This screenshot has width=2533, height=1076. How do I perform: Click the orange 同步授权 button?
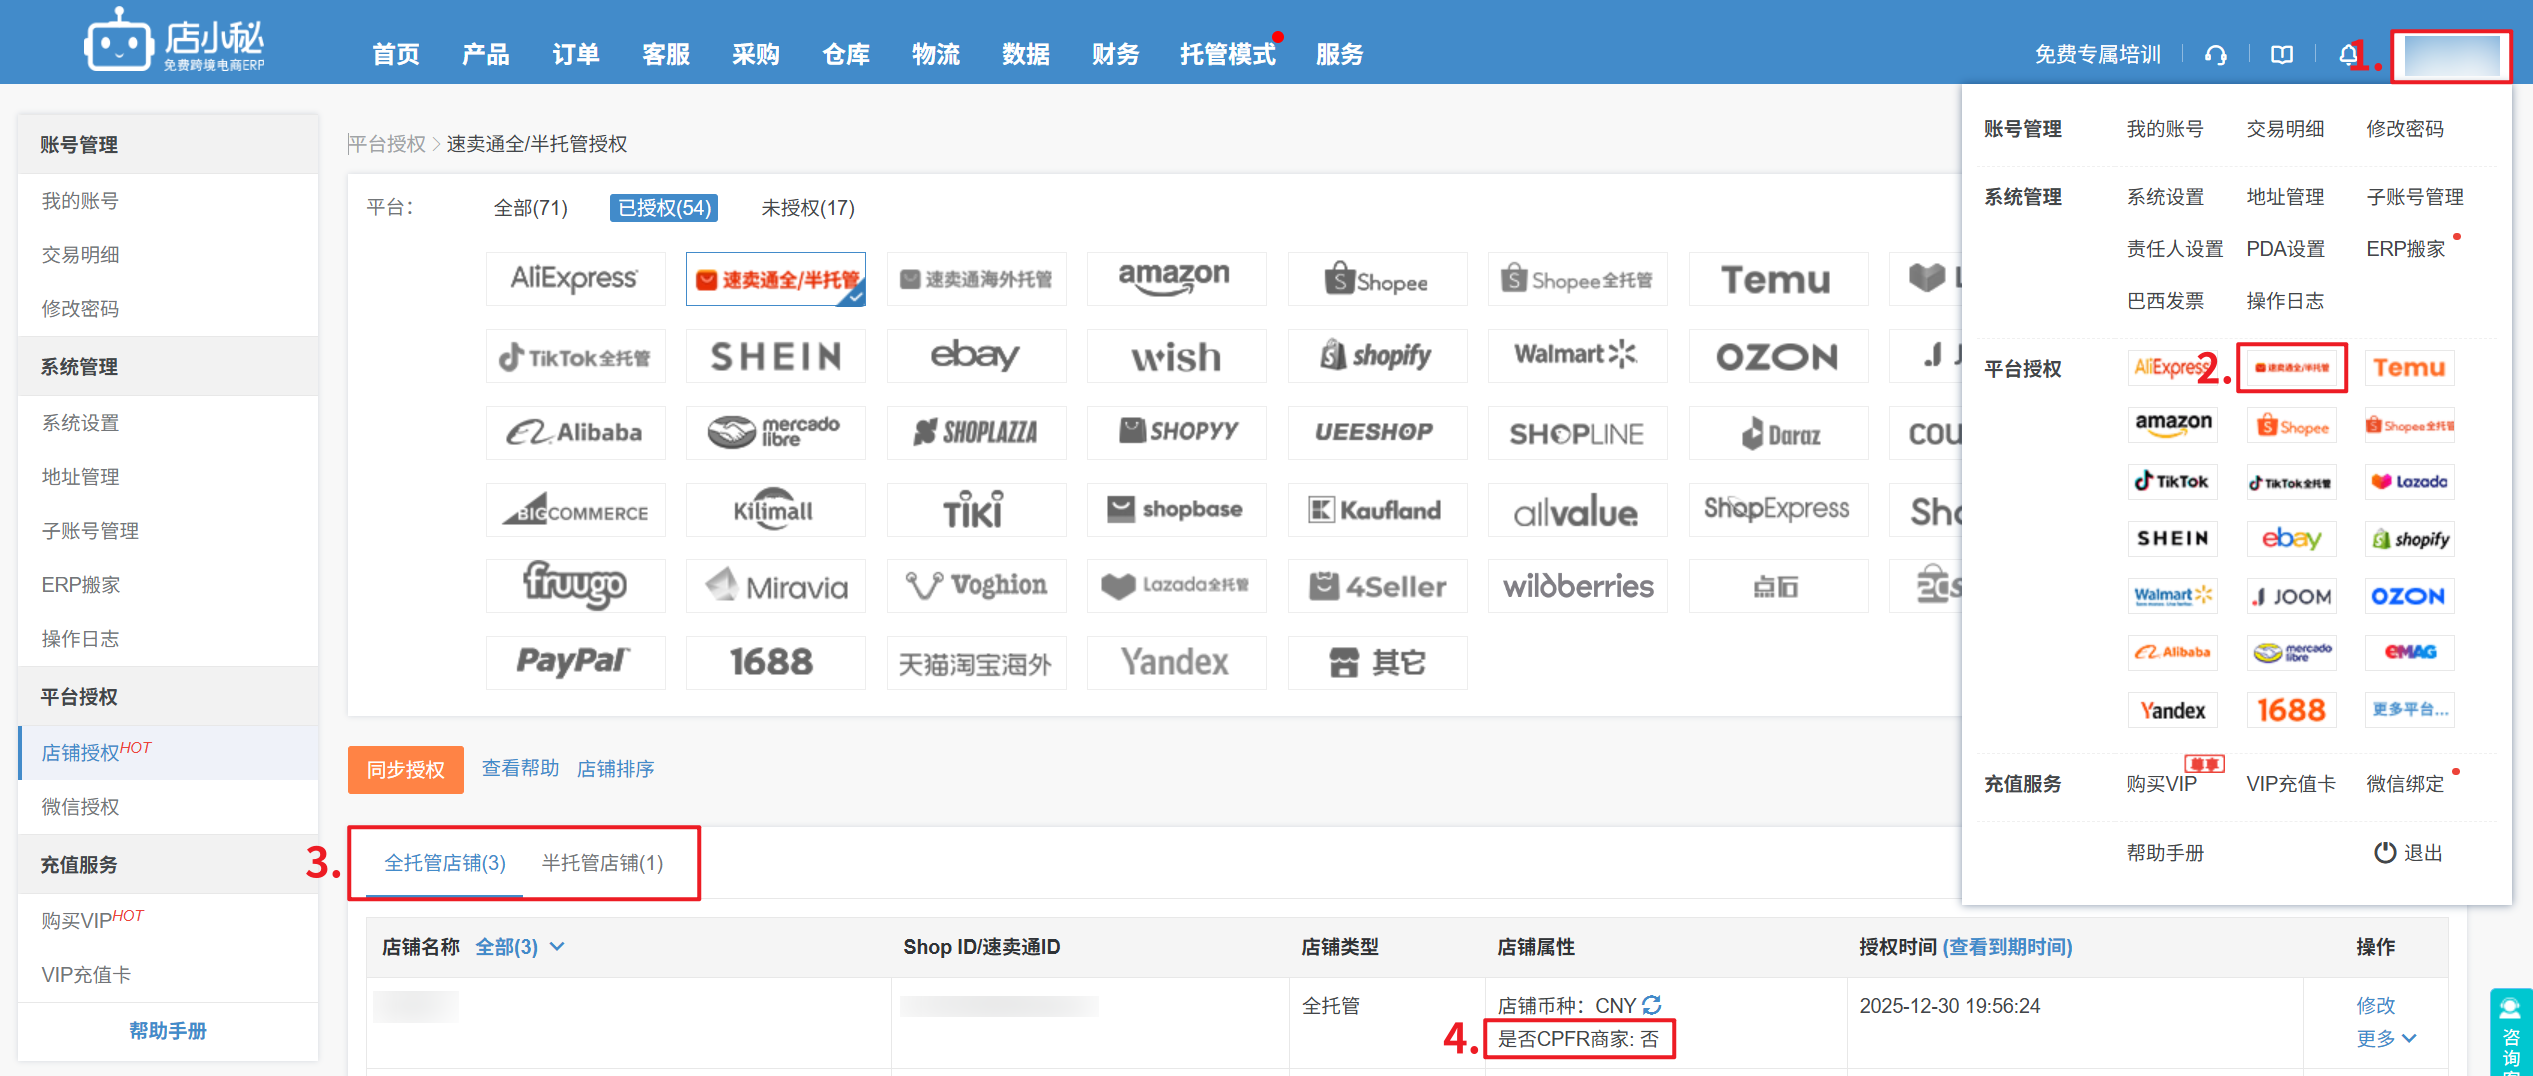[405, 770]
